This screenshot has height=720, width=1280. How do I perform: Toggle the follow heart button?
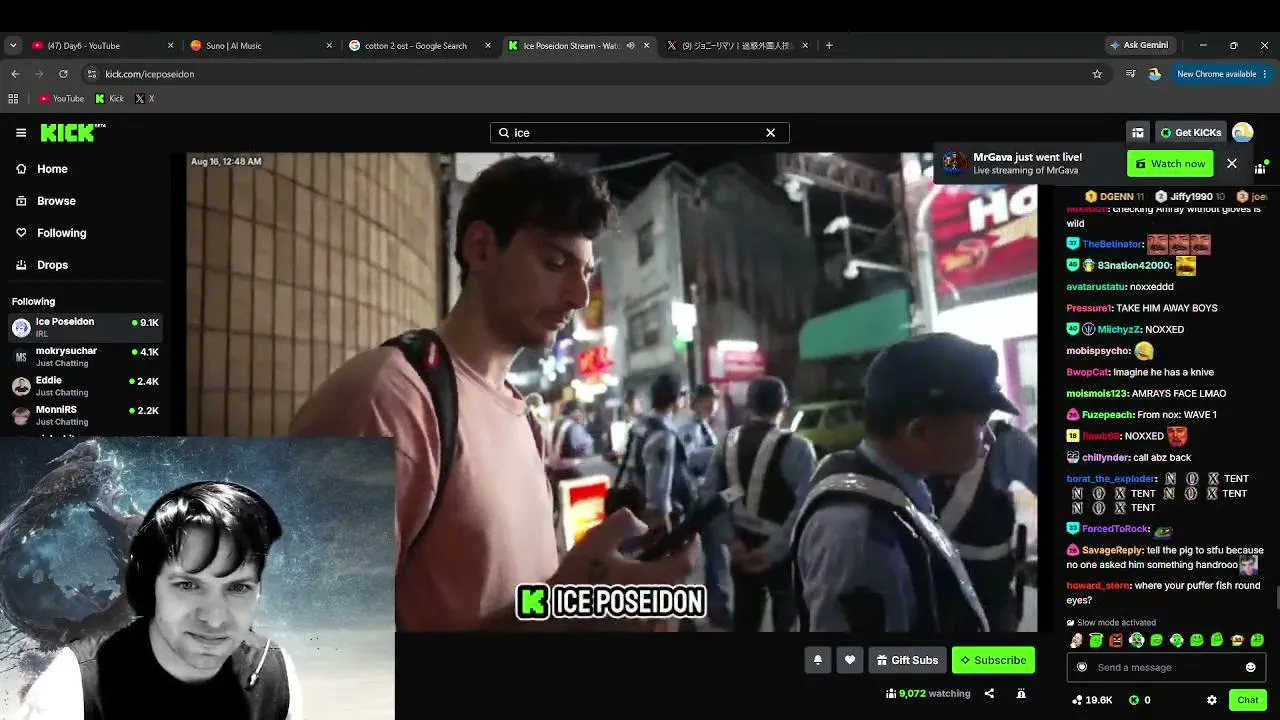[850, 660]
